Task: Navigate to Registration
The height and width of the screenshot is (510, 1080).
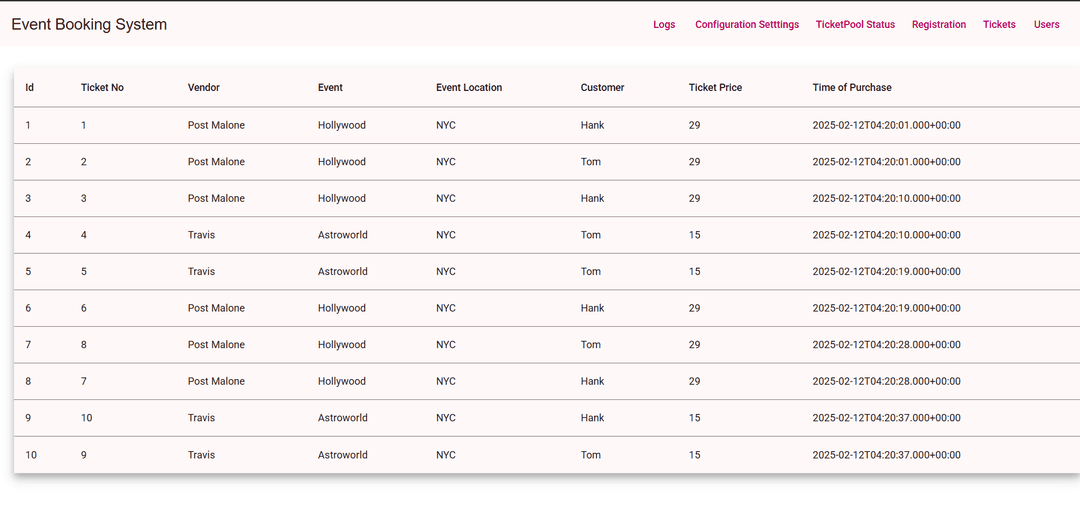Action: pos(939,24)
